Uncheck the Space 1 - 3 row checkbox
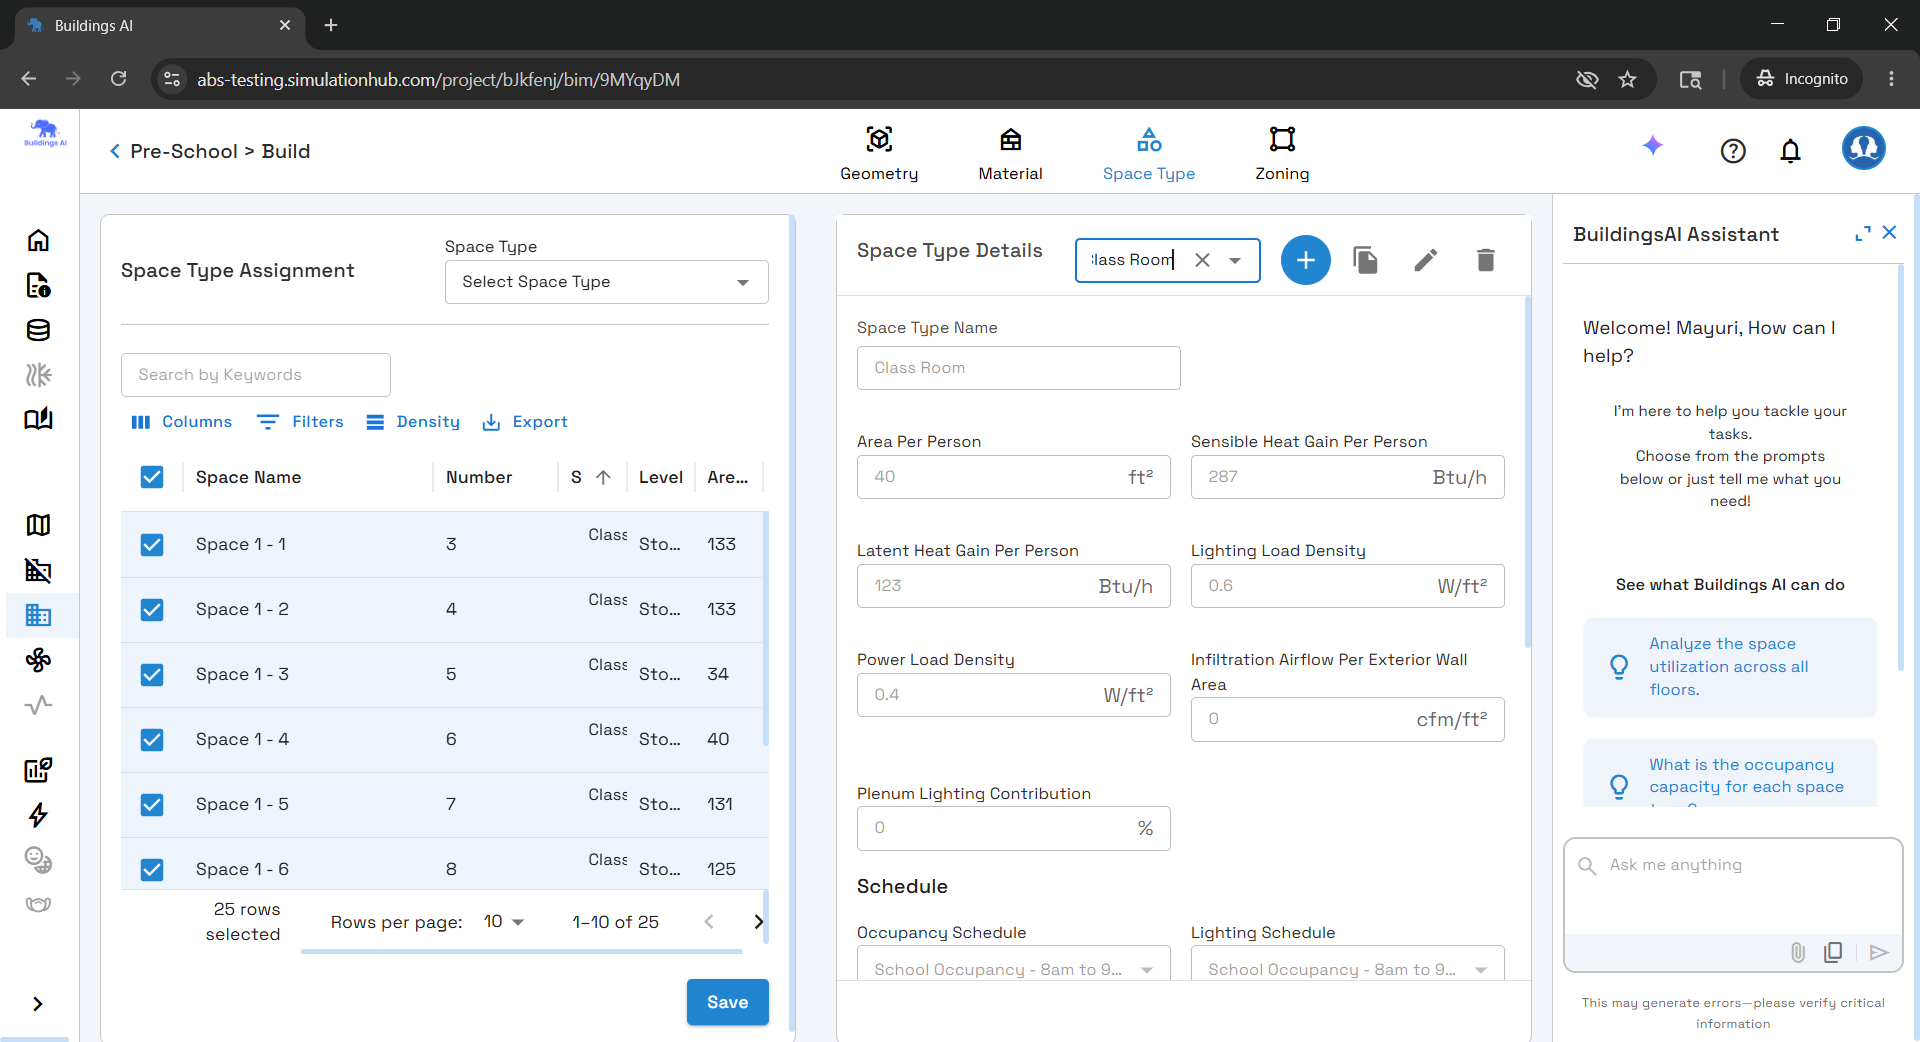 pos(152,674)
